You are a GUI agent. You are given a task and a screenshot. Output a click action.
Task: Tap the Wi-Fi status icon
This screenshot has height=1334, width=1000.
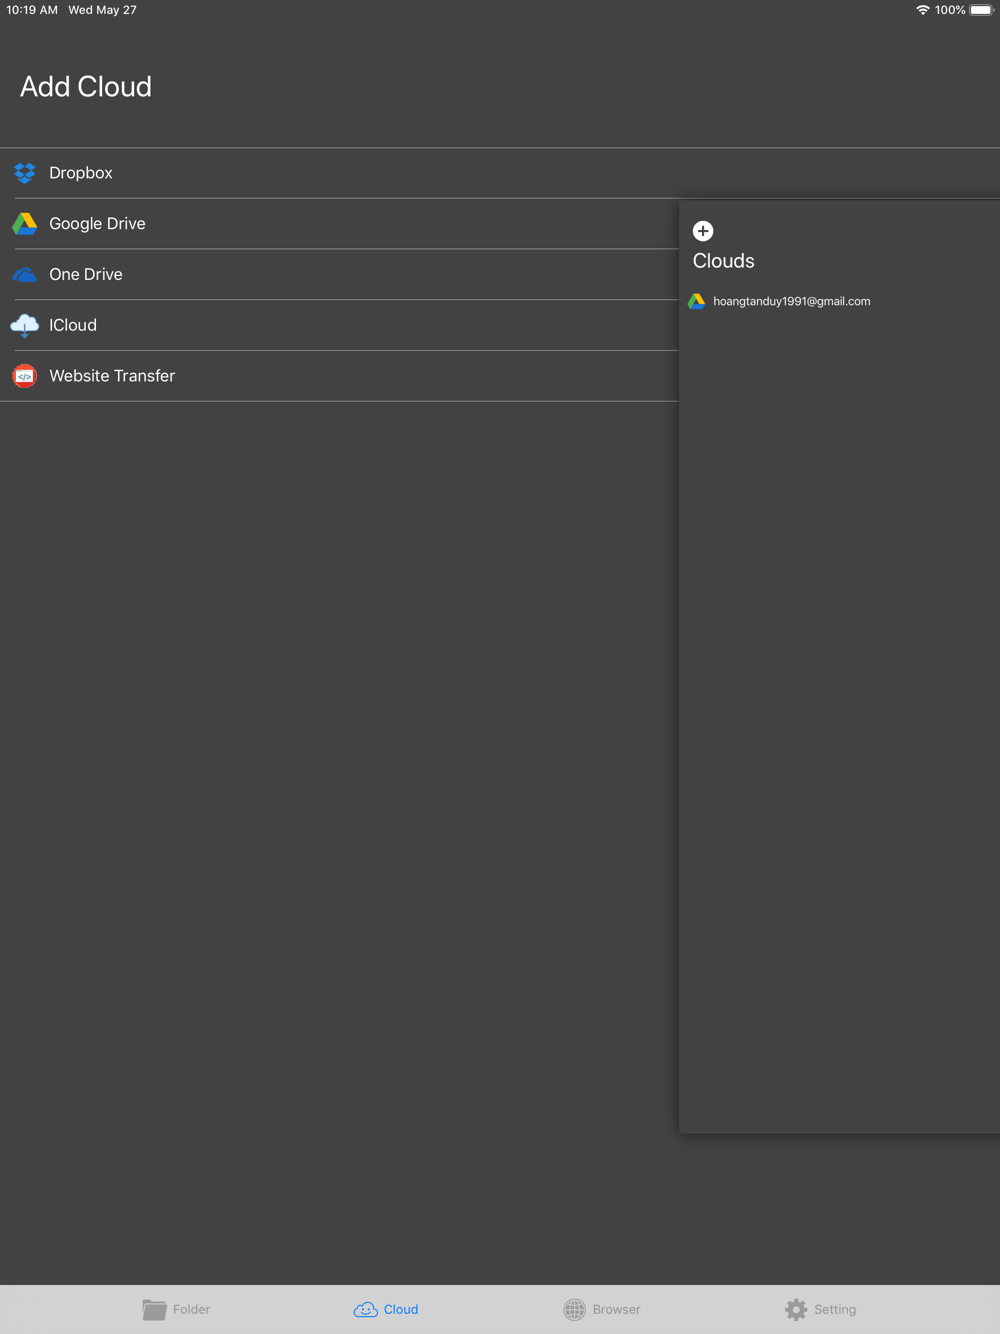click(923, 10)
